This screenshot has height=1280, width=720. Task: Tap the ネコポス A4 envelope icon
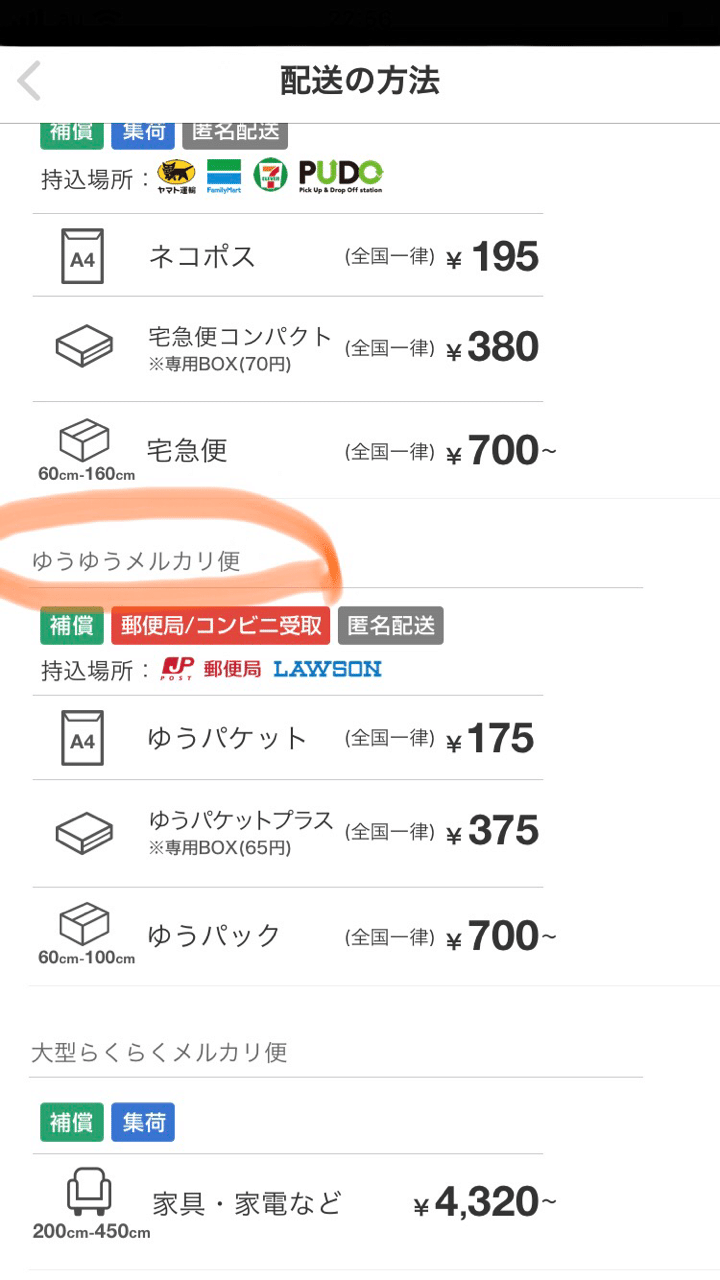click(x=82, y=256)
